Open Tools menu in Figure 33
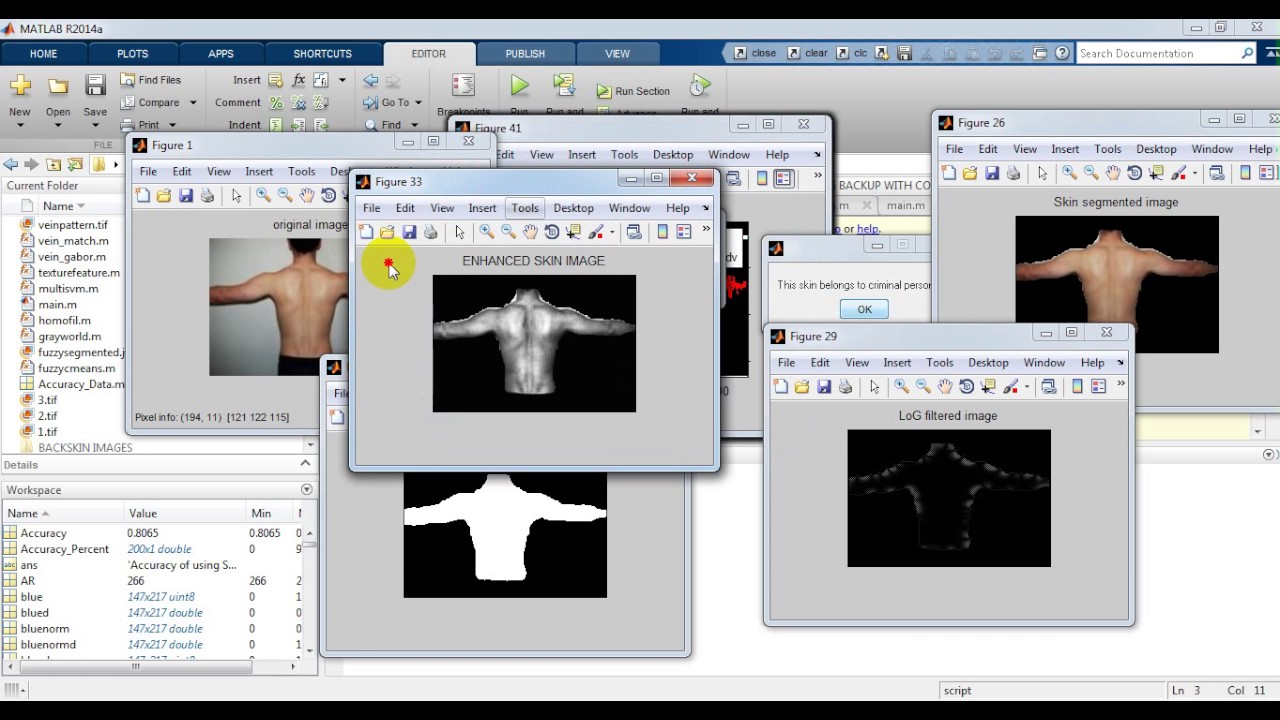Image resolution: width=1280 pixels, height=720 pixels. (525, 208)
